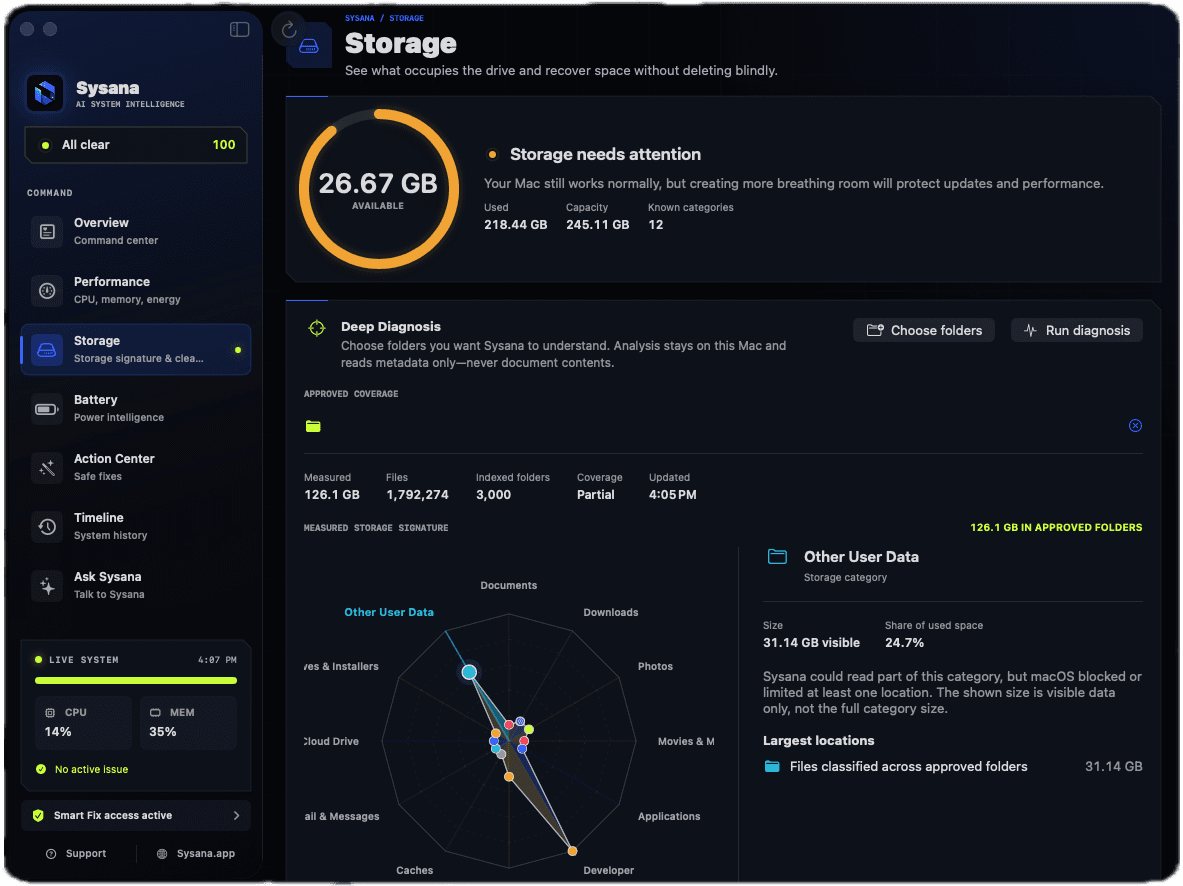Viewport: 1183px width, 886px height.
Task: Click the All clear status badge
Action: [x=136, y=145]
